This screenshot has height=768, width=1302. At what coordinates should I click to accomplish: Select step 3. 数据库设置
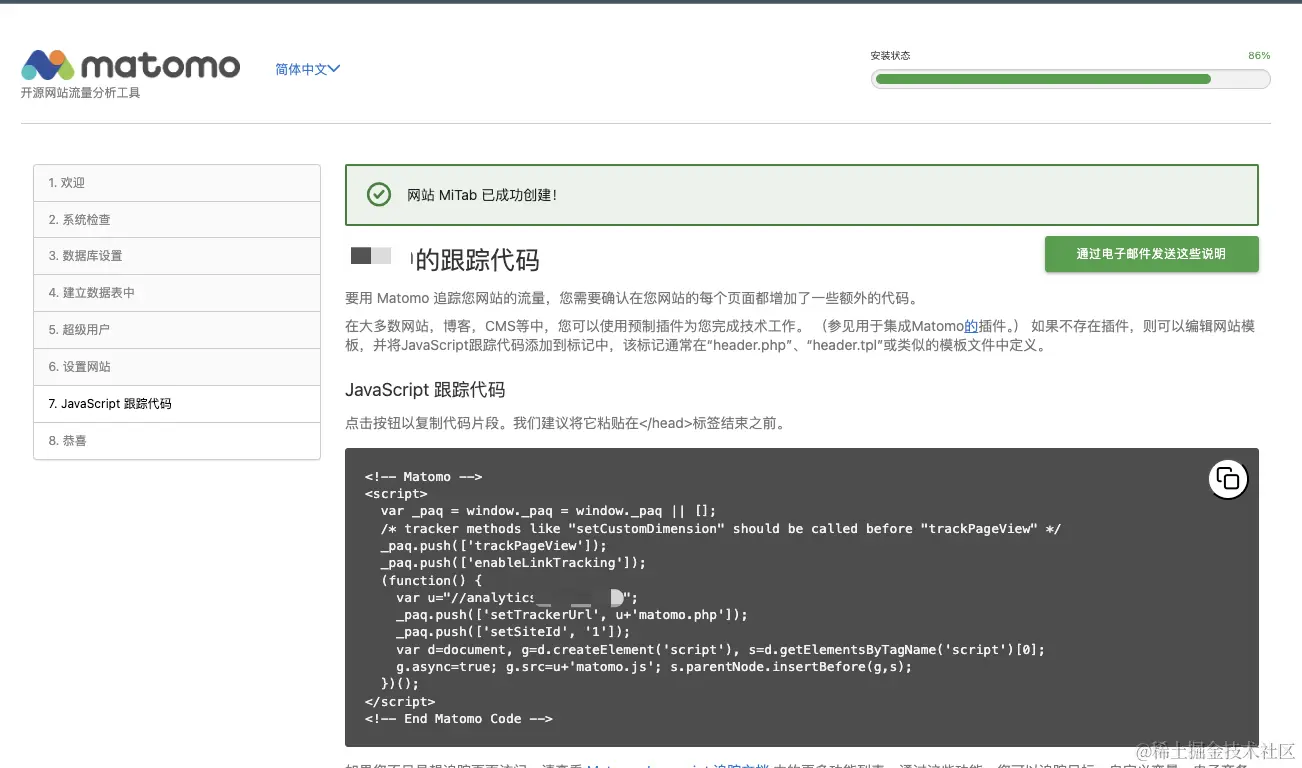(177, 256)
